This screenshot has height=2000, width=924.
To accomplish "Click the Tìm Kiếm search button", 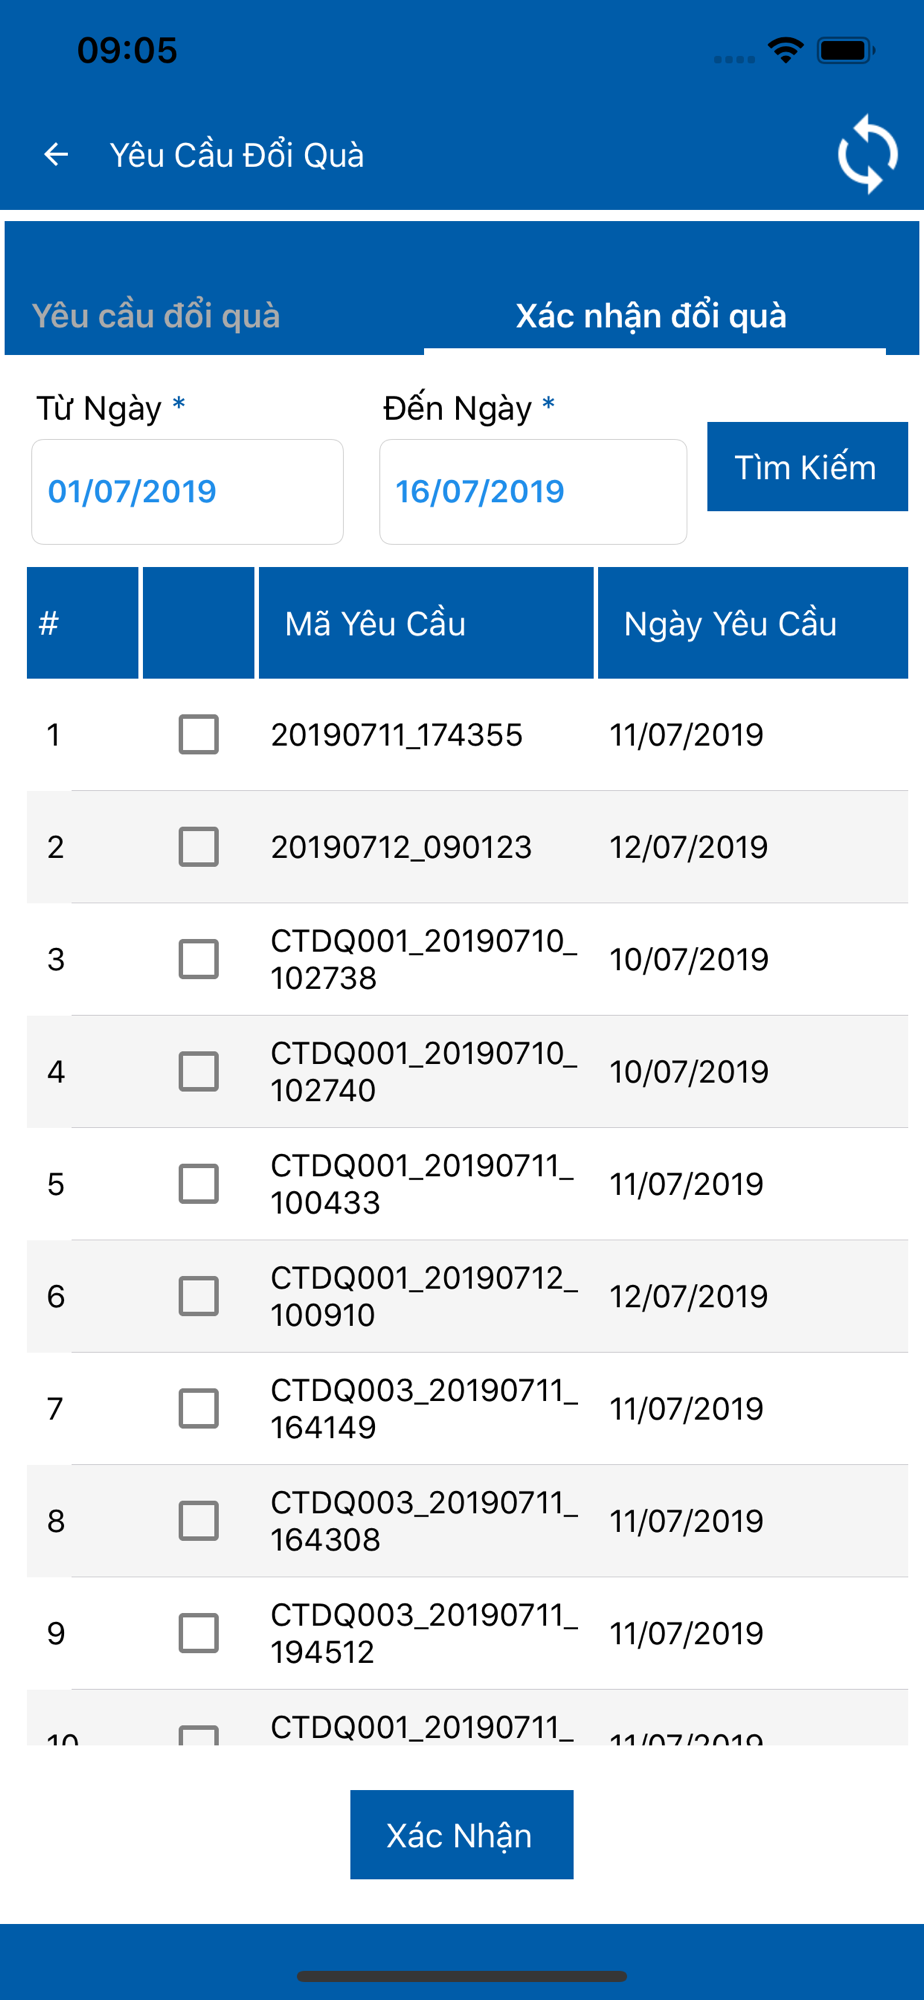I will pos(807,467).
